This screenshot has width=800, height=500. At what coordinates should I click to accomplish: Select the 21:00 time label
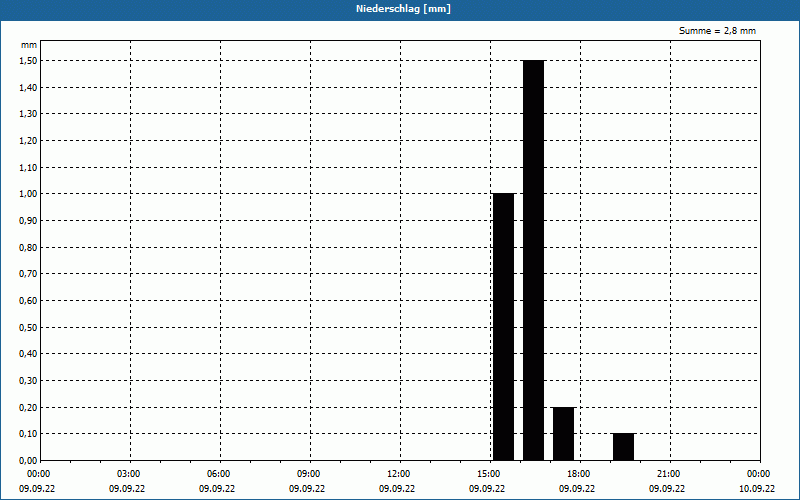668,474
